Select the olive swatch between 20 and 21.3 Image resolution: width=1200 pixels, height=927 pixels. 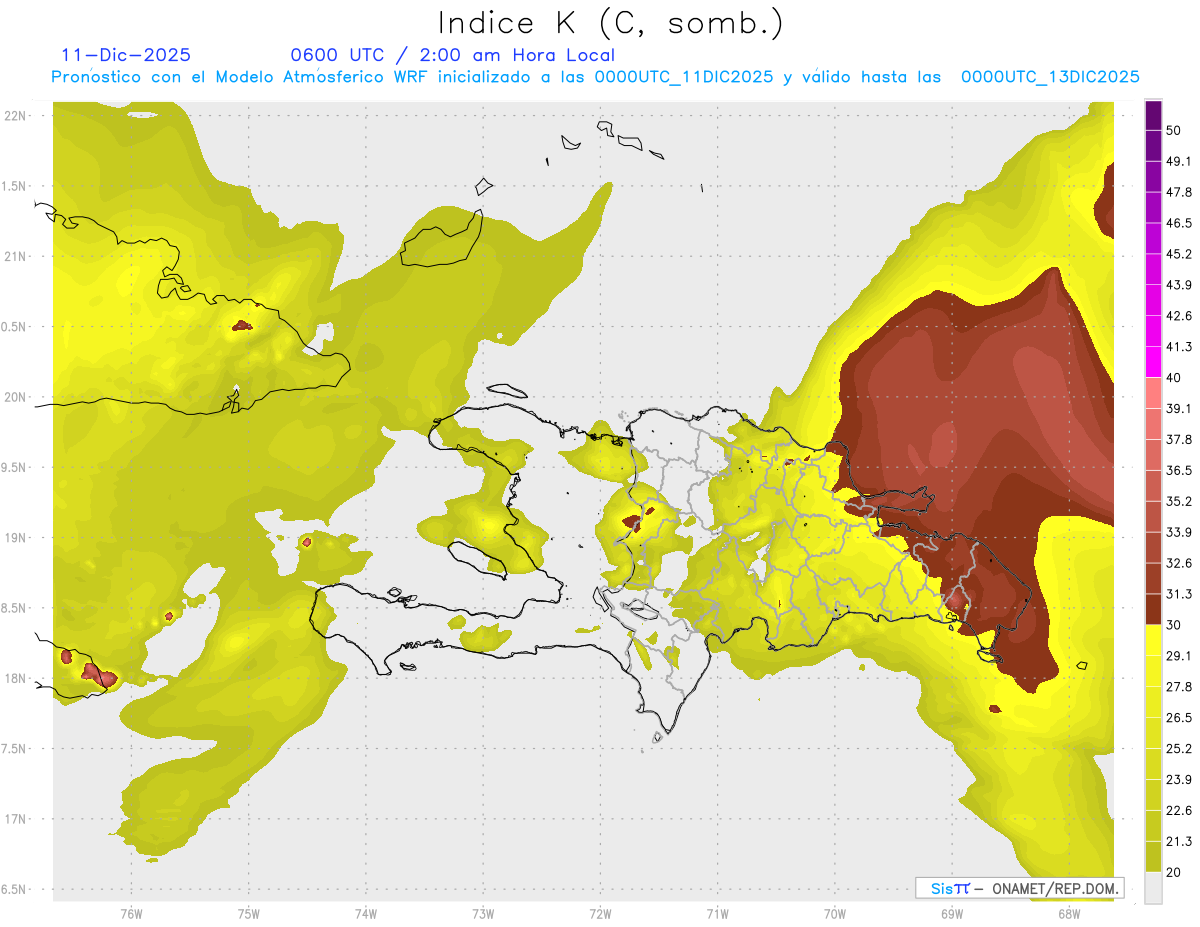tap(1153, 857)
